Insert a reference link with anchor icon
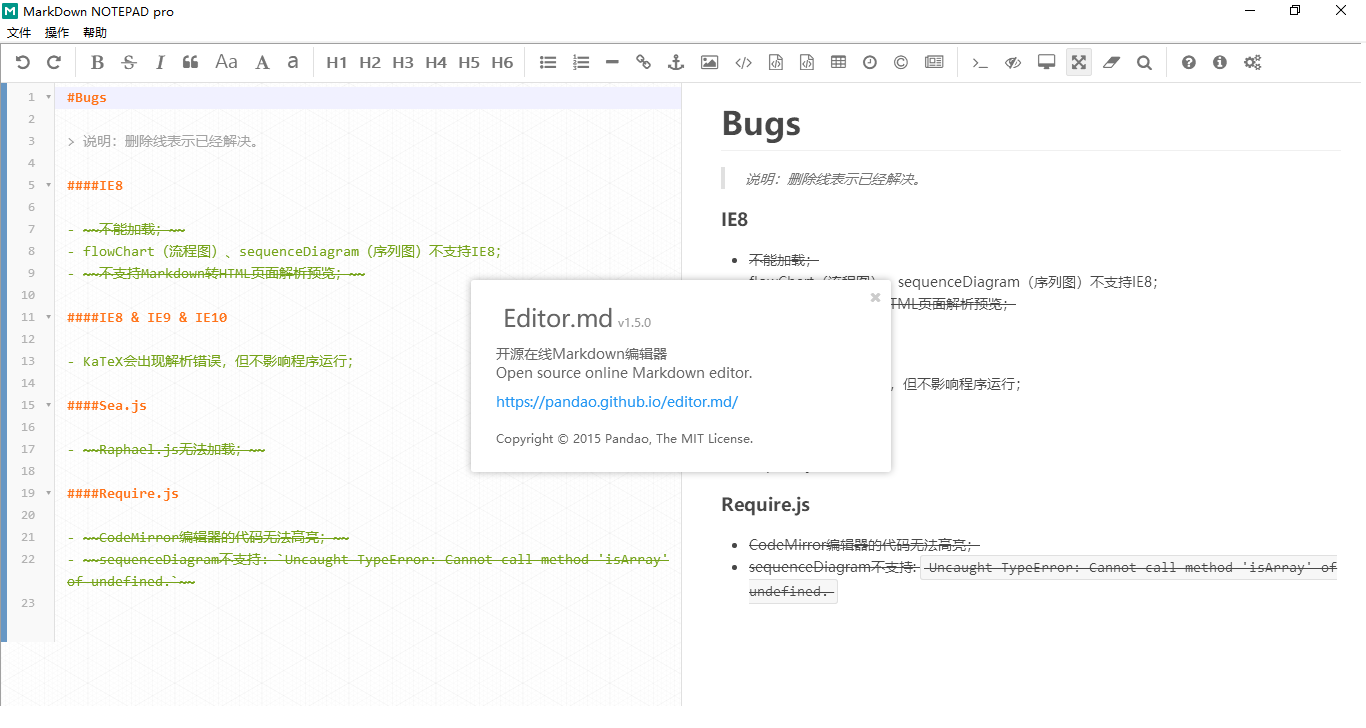Viewport: 1366px width, 728px height. [676, 62]
